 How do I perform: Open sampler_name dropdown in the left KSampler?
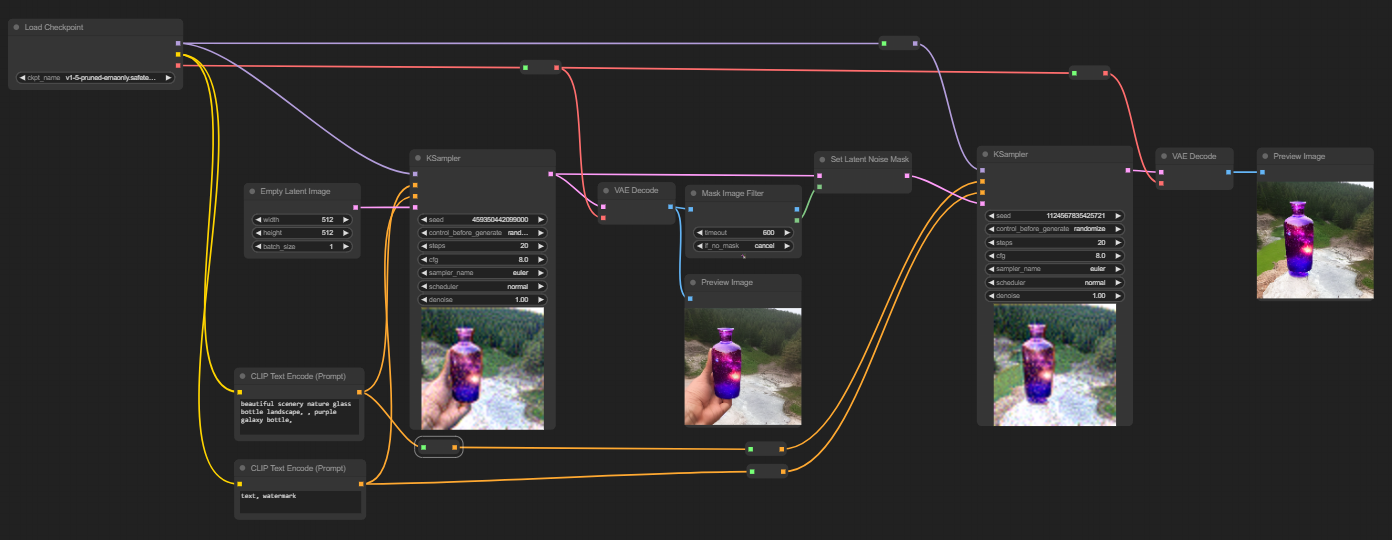coord(482,272)
